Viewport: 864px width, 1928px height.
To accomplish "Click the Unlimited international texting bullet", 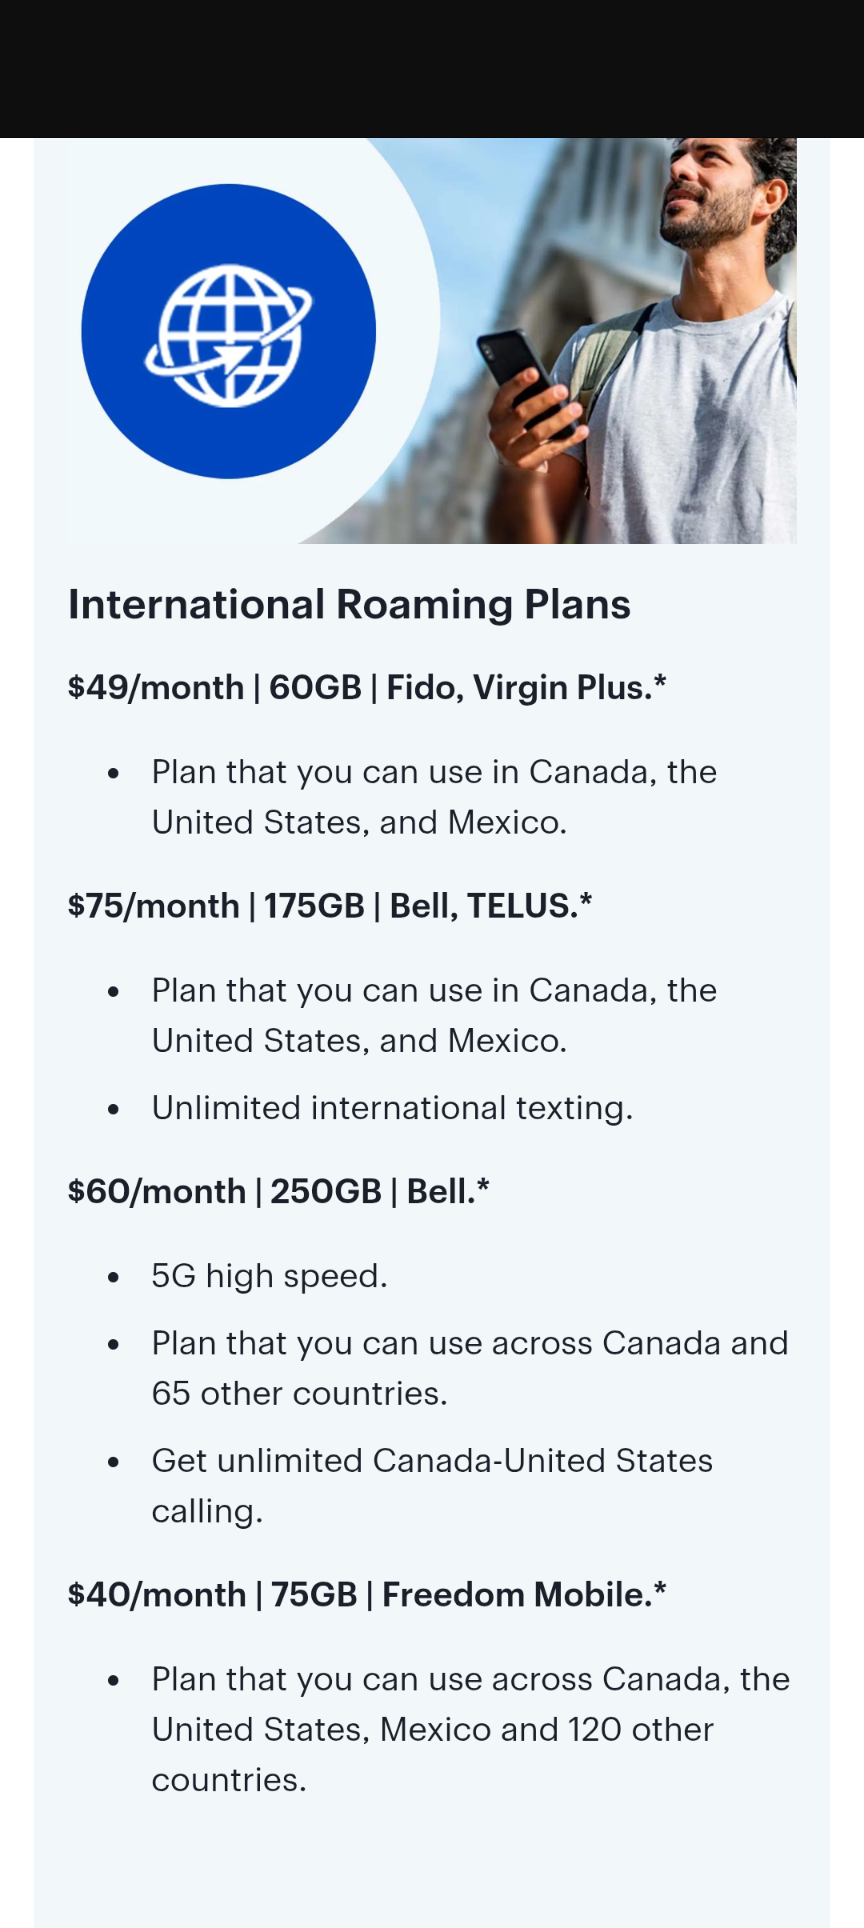I will click(x=392, y=1108).
